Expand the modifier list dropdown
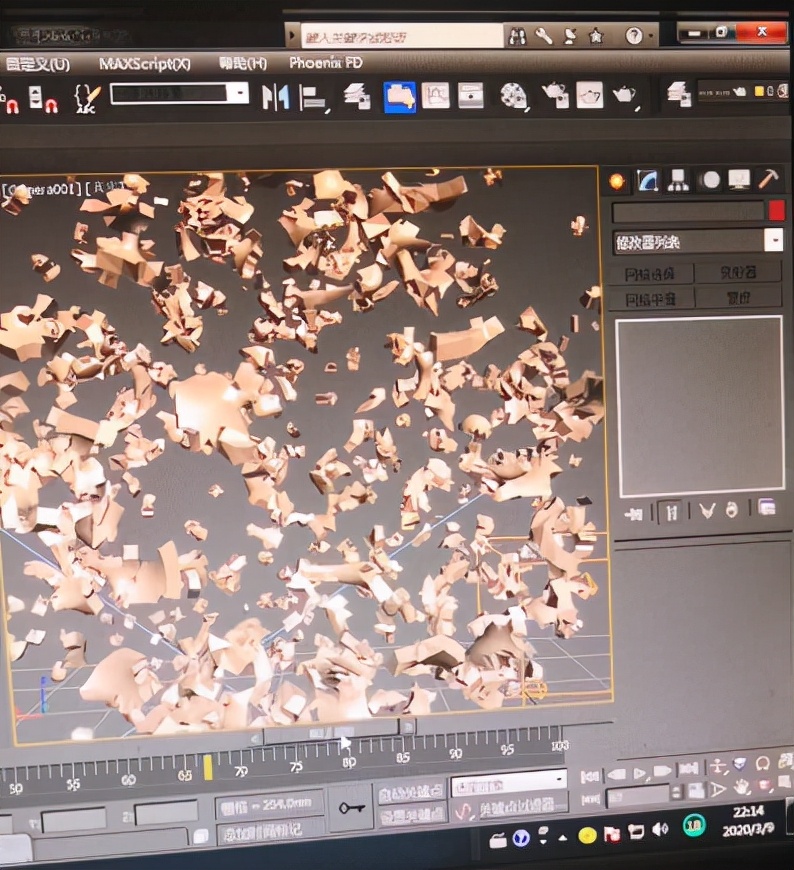The width and height of the screenshot is (794, 870). (x=773, y=241)
